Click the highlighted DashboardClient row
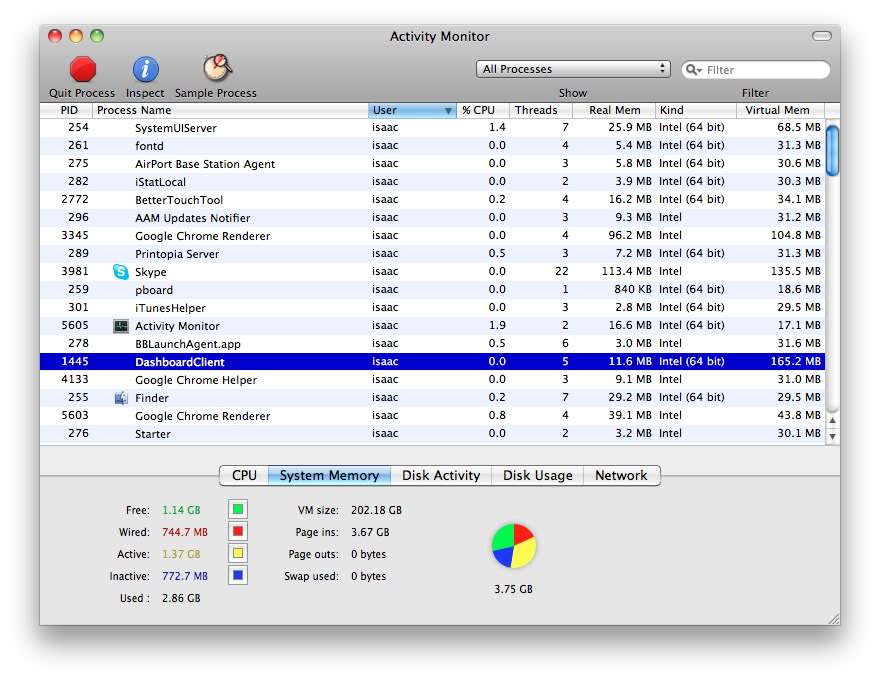 [432, 361]
